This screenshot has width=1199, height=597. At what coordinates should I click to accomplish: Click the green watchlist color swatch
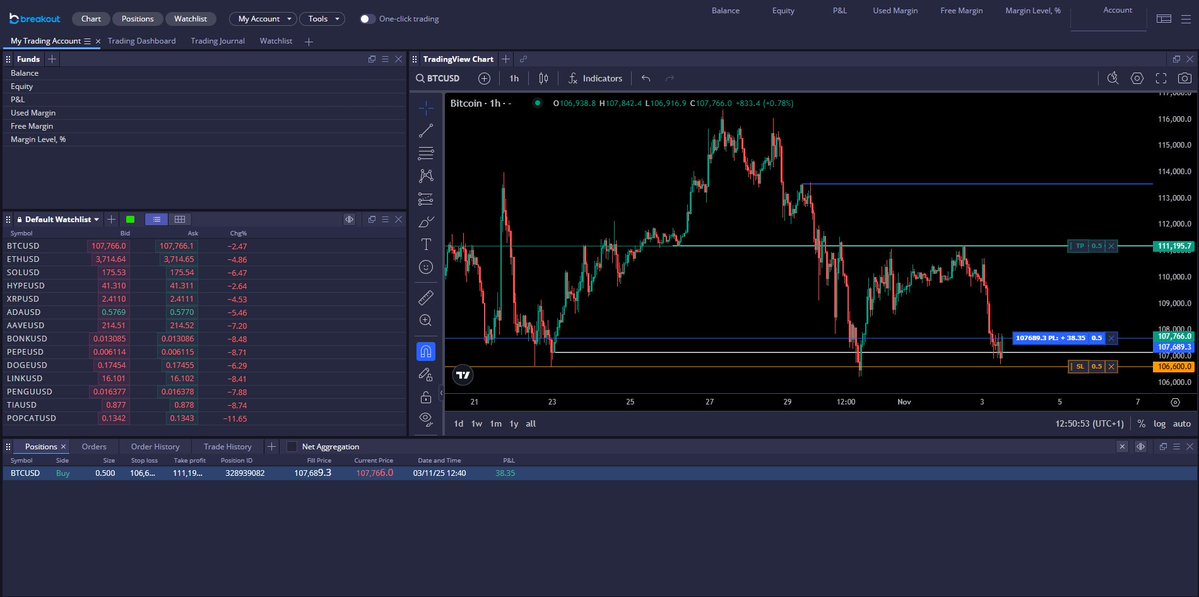(130, 219)
